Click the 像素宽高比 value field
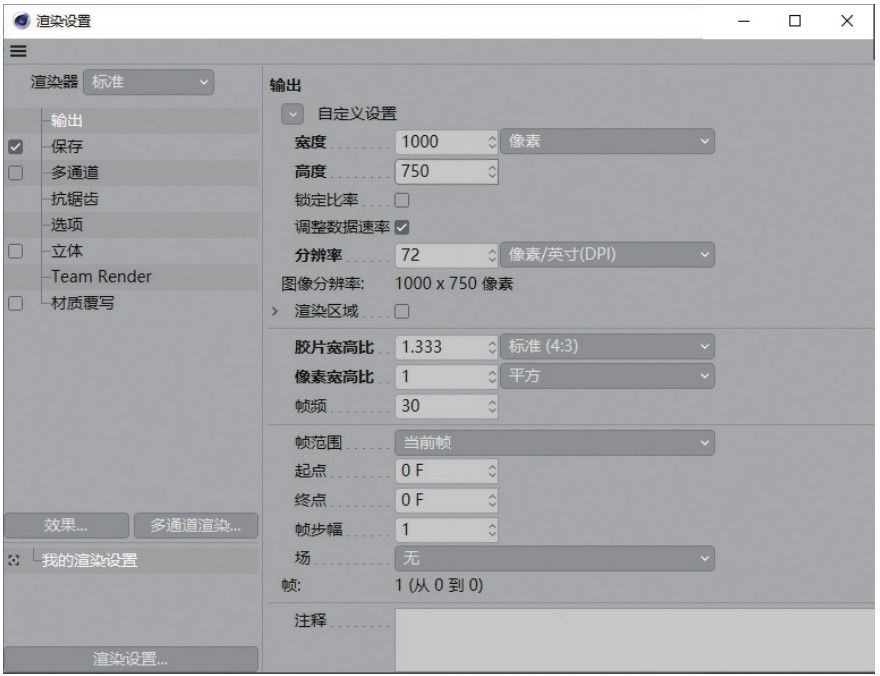The height and width of the screenshot is (676, 880). 441,376
